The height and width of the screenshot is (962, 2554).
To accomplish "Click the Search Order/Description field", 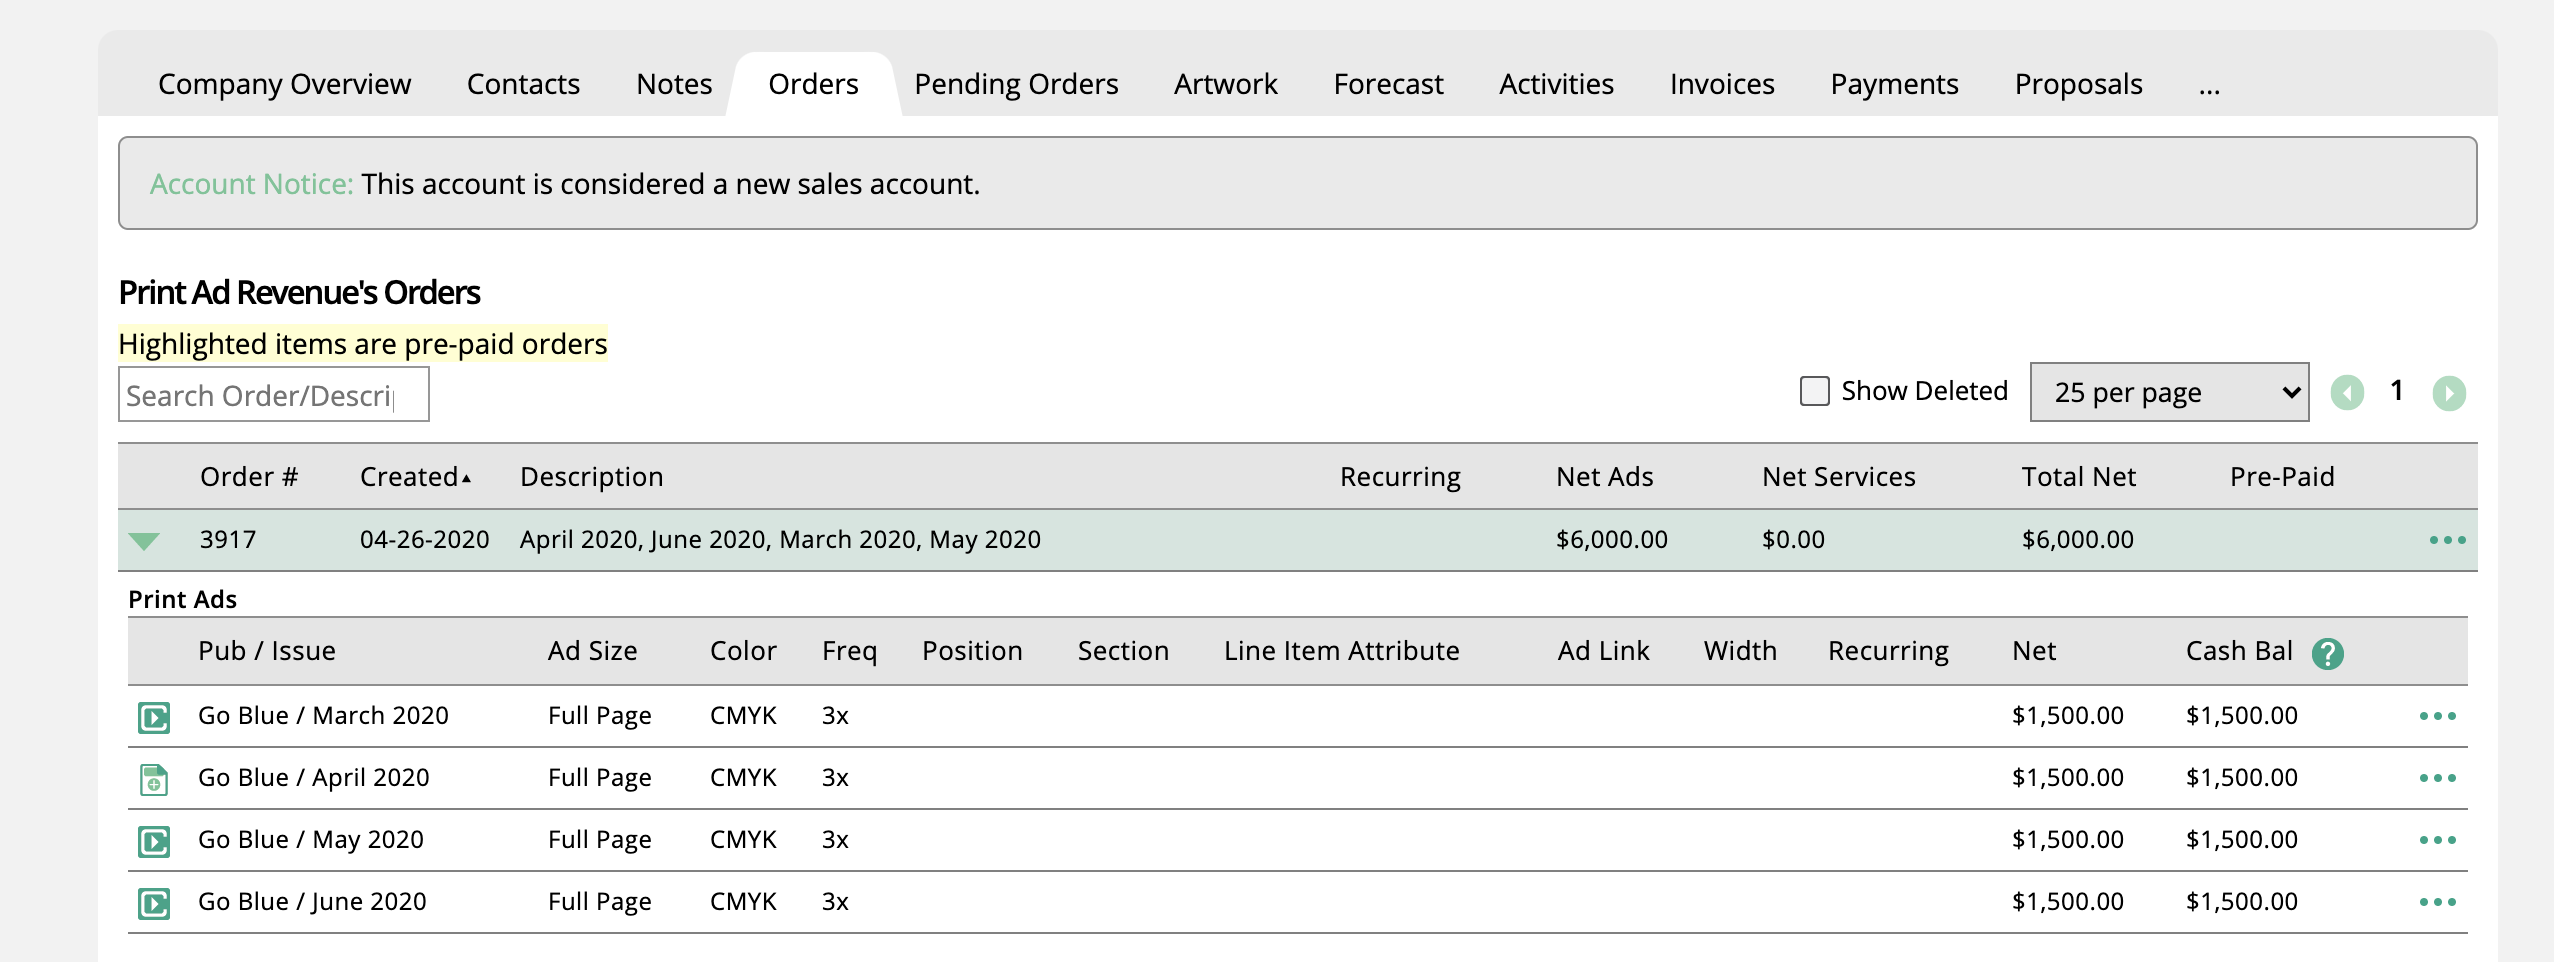I will coord(273,395).
